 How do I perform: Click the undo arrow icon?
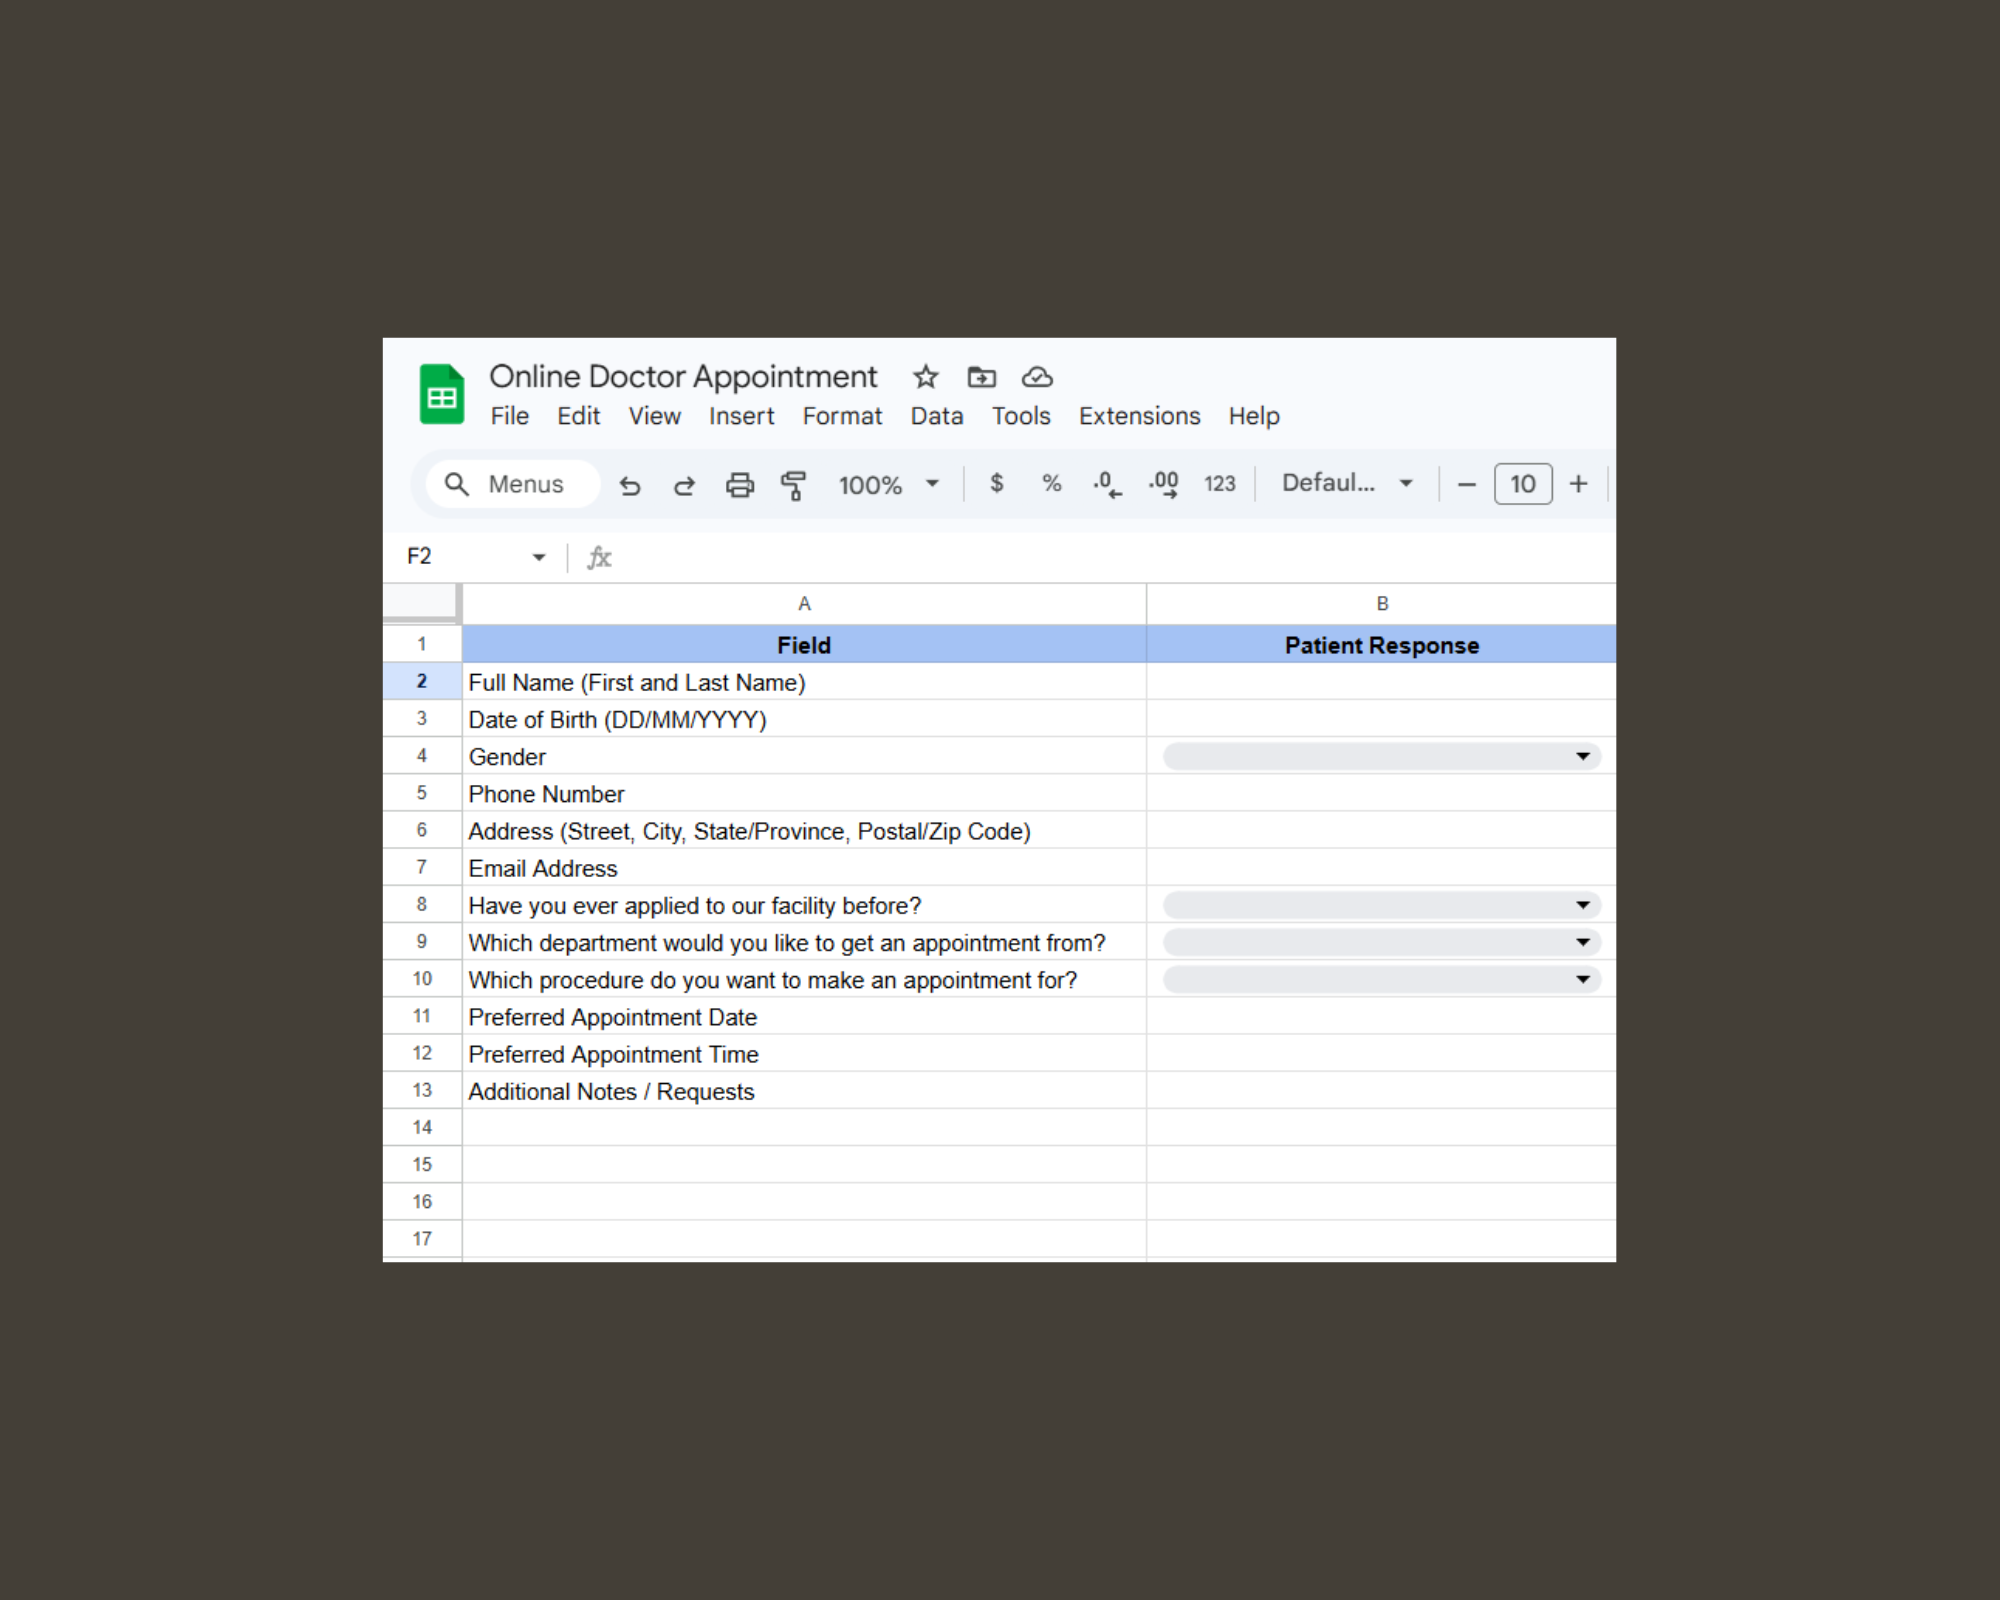[x=629, y=485]
